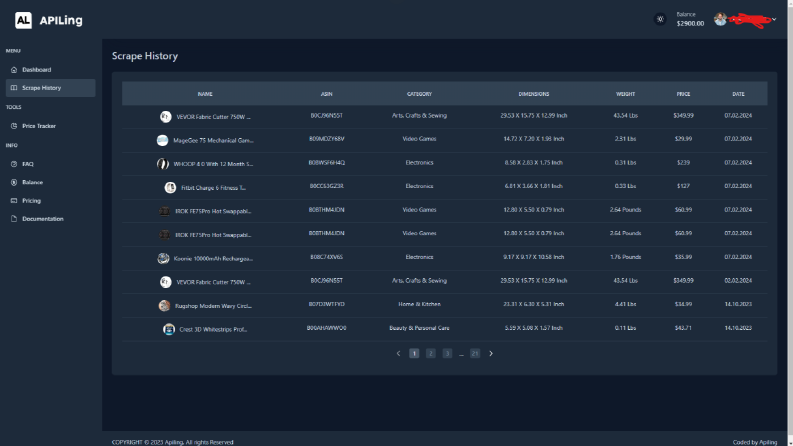Open the user account dropdown arrow
This screenshot has width=793, height=446.
click(774, 19)
